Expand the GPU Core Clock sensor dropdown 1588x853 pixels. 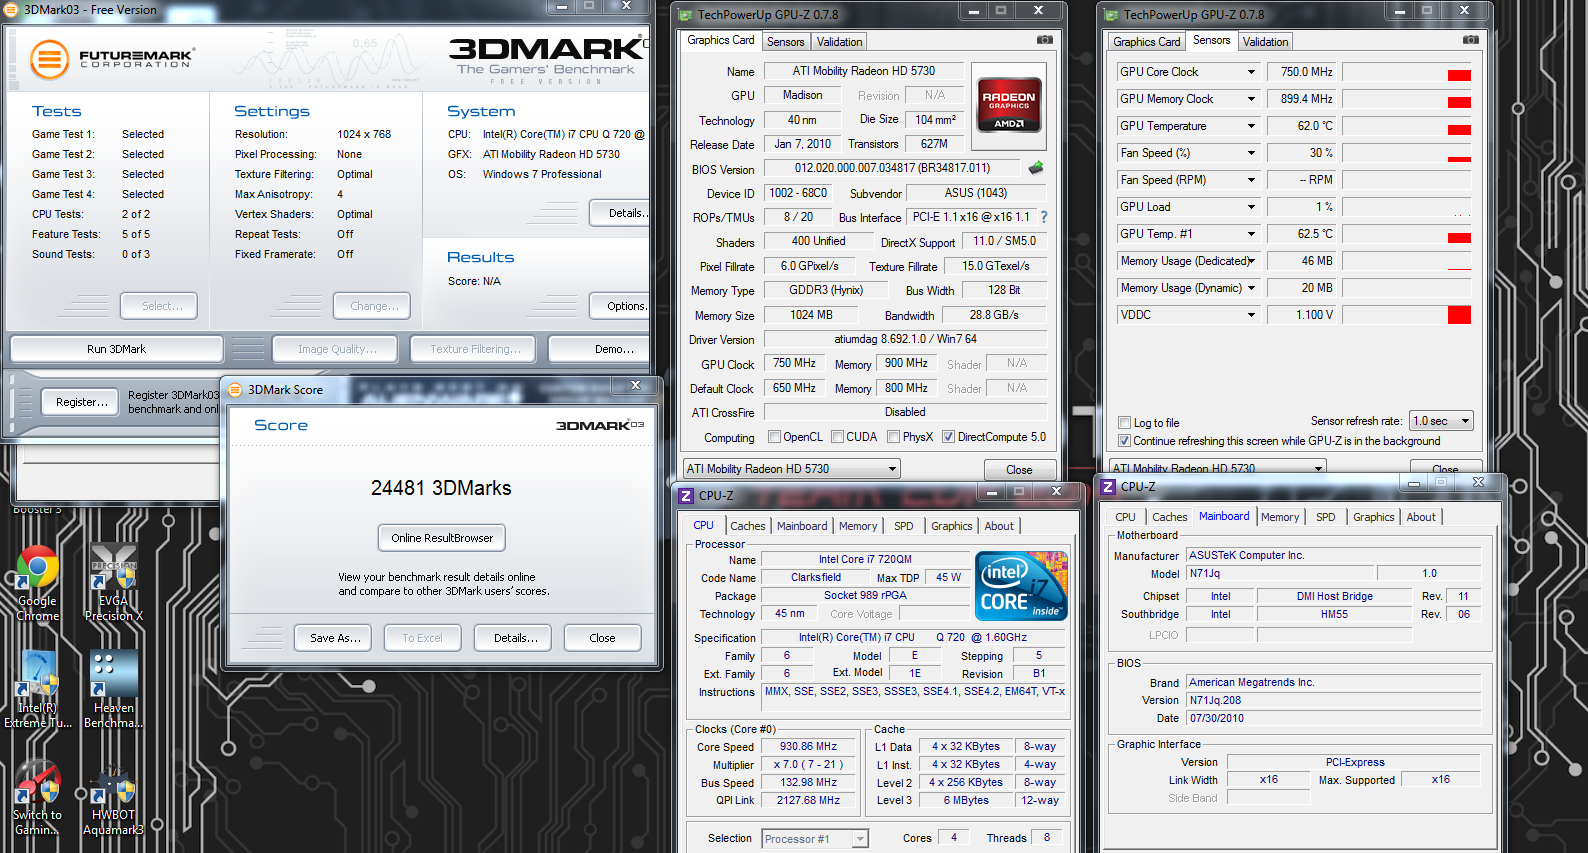tap(1251, 72)
